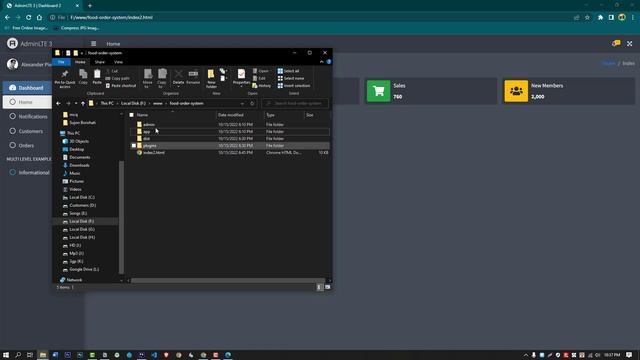
Task: Switch to the View ribbon tab
Action: pyautogui.click(x=118, y=62)
